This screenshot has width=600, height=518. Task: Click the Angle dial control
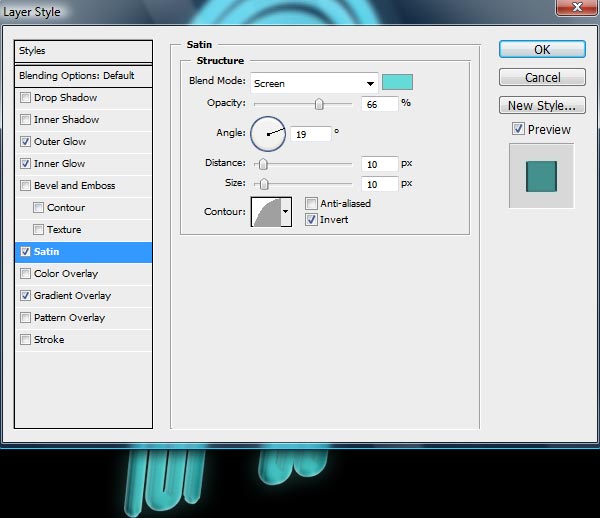268,134
